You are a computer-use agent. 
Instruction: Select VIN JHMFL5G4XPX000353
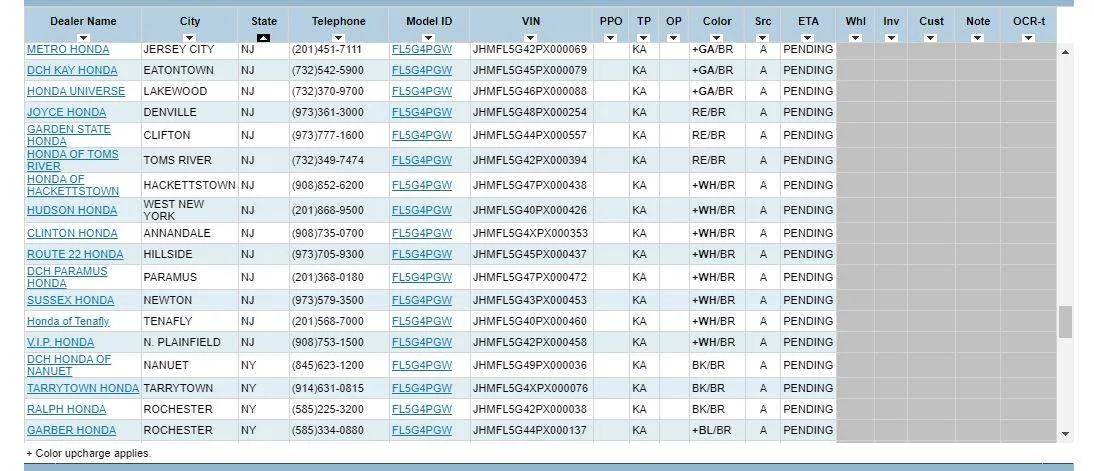click(x=530, y=233)
